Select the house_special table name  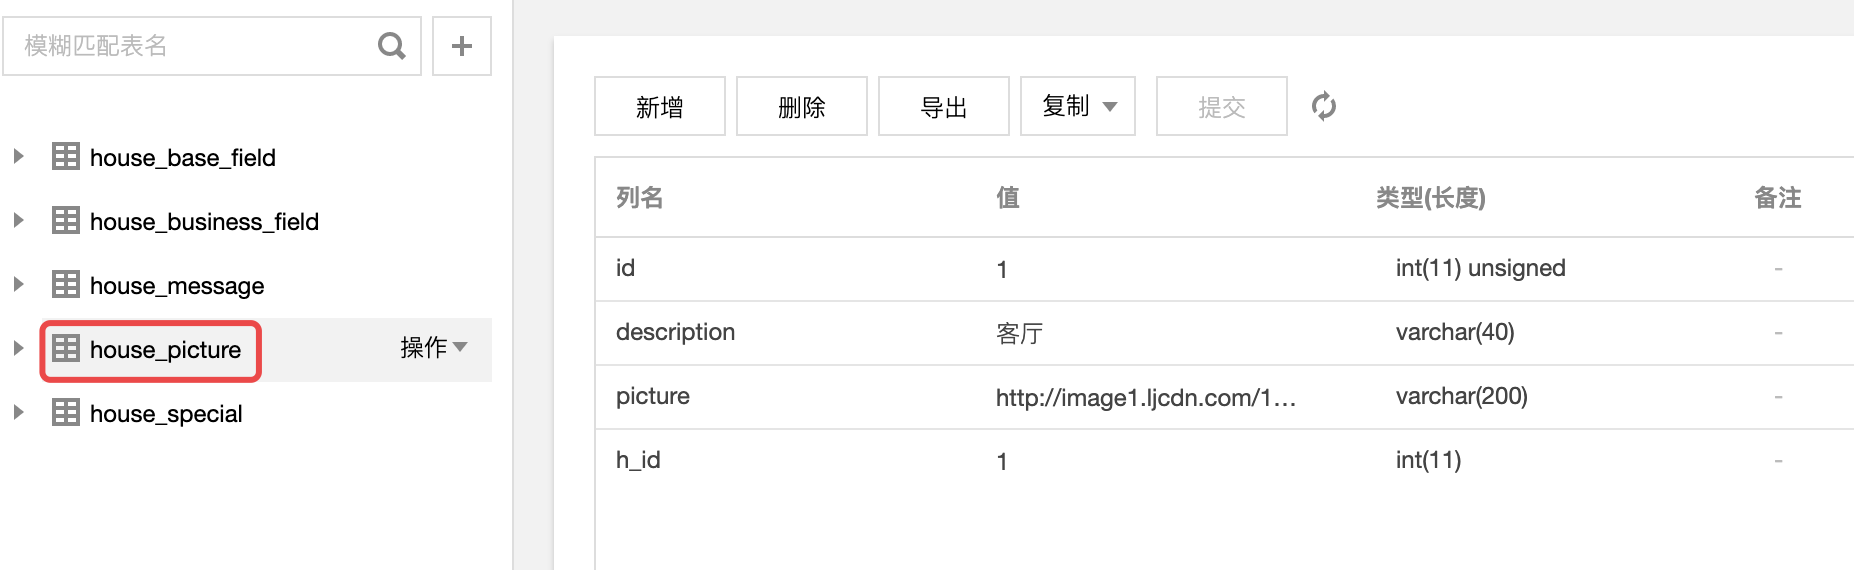click(x=166, y=414)
